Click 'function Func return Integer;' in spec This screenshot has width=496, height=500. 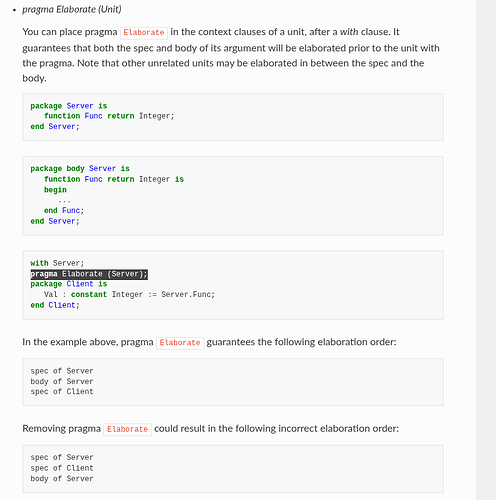[109, 116]
